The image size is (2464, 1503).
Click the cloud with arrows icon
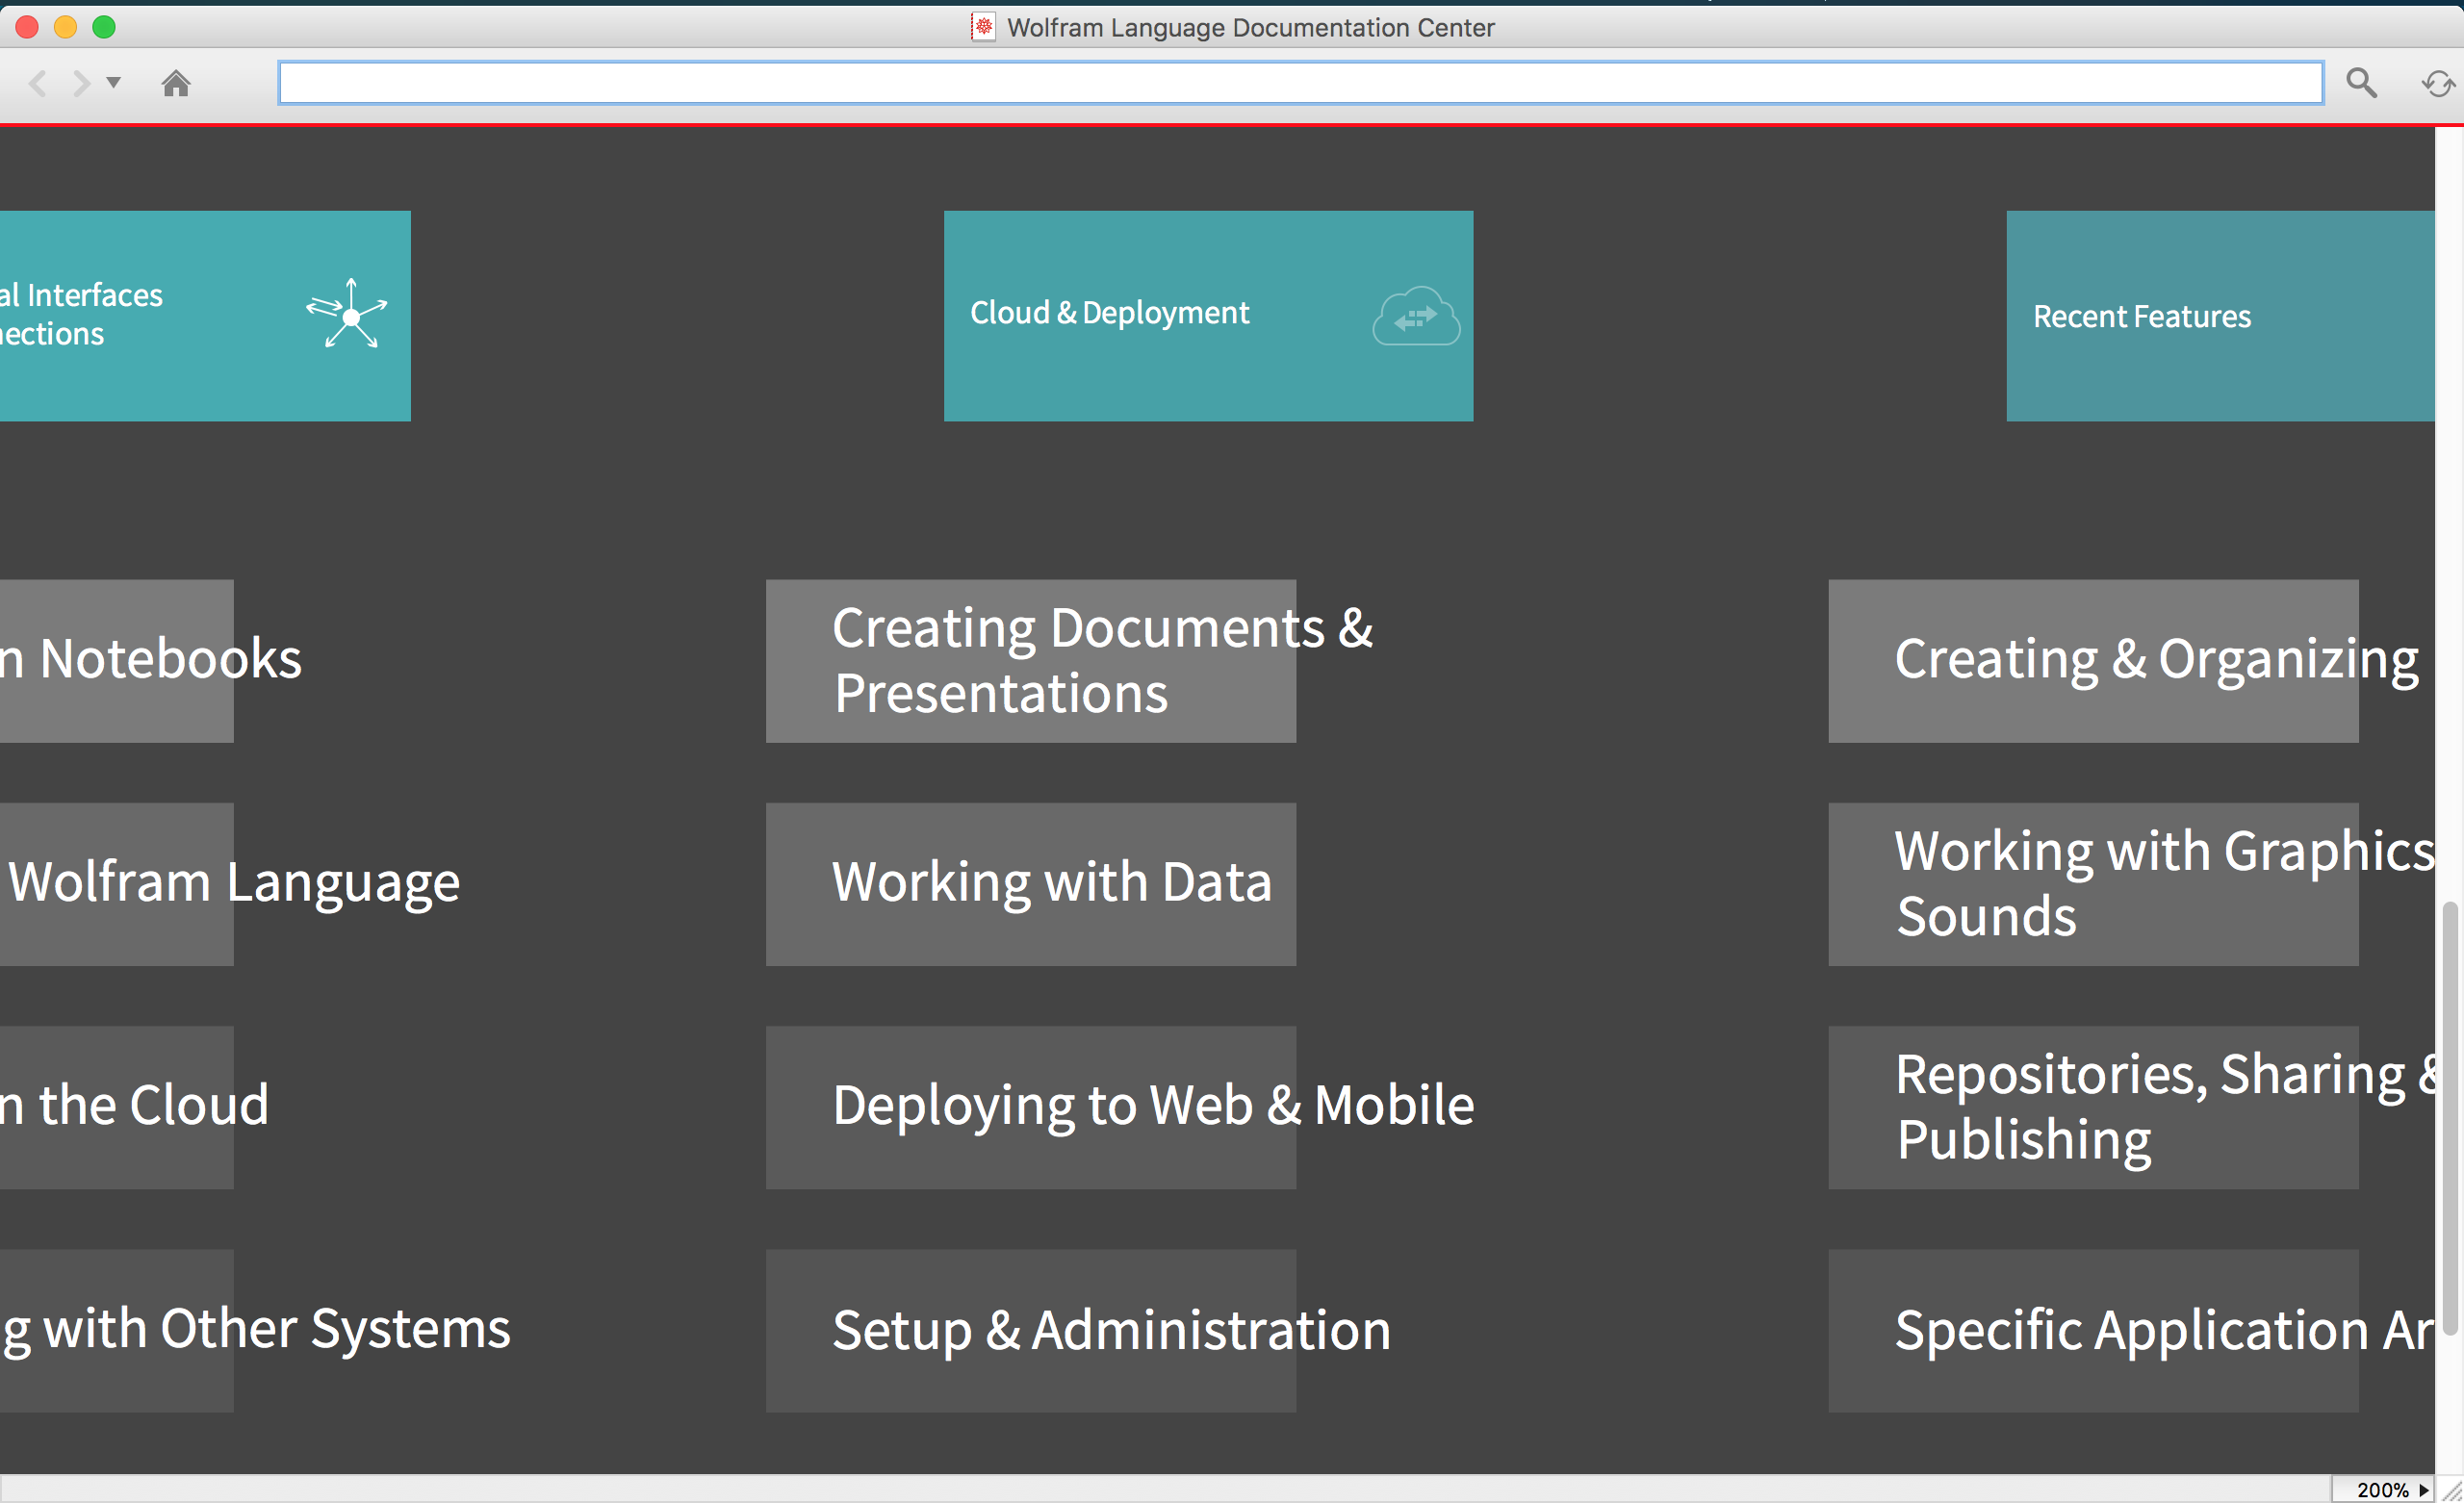tap(1416, 316)
